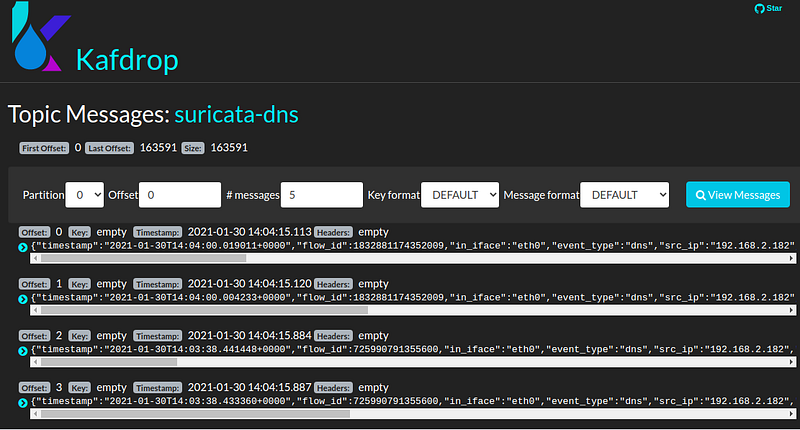Image resolution: width=800 pixels, height=430 pixels.
Task: Click the Last Offset badge
Action: point(109,148)
